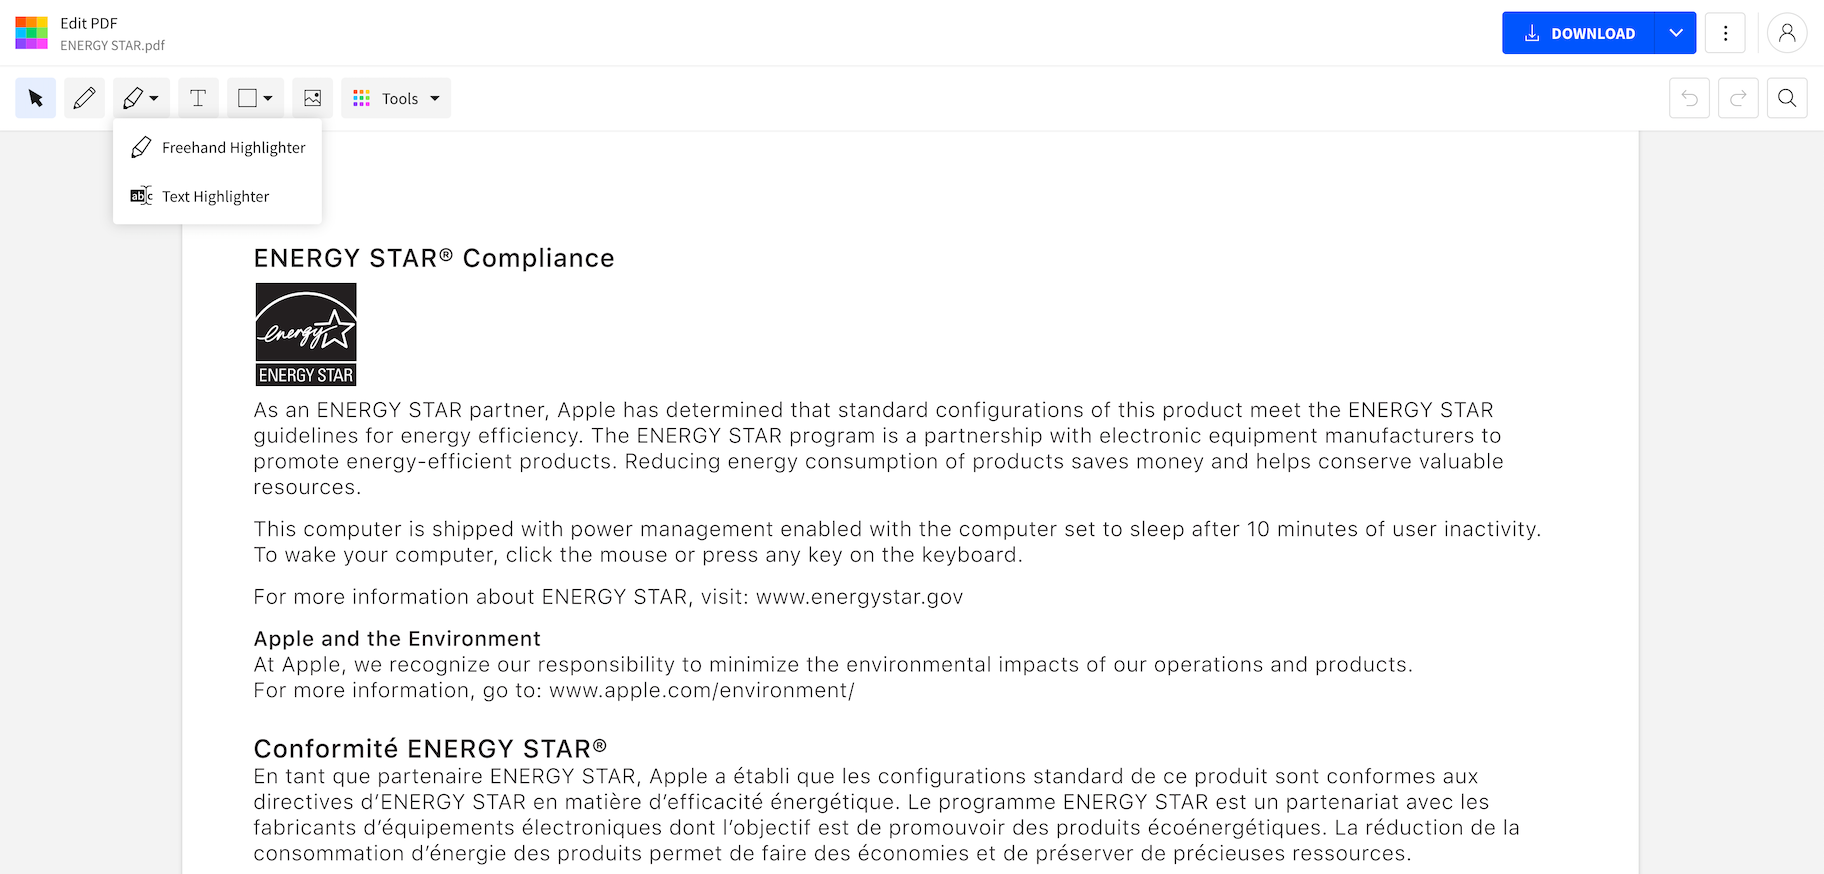Select the pencil draw tool
The width and height of the screenshot is (1824, 874).
[84, 98]
